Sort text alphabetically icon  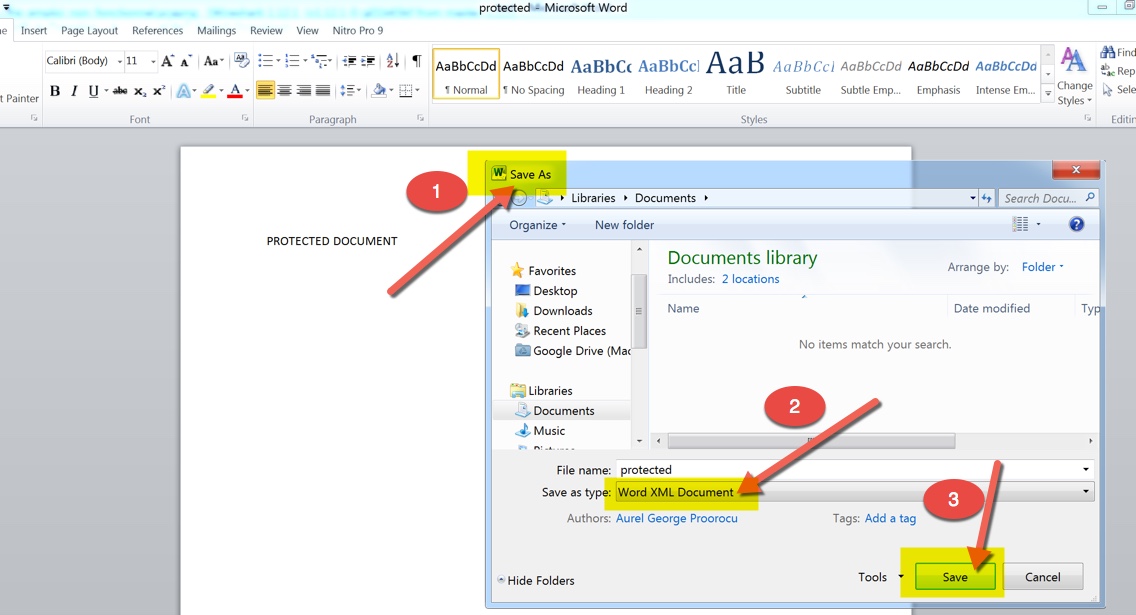tap(393, 61)
